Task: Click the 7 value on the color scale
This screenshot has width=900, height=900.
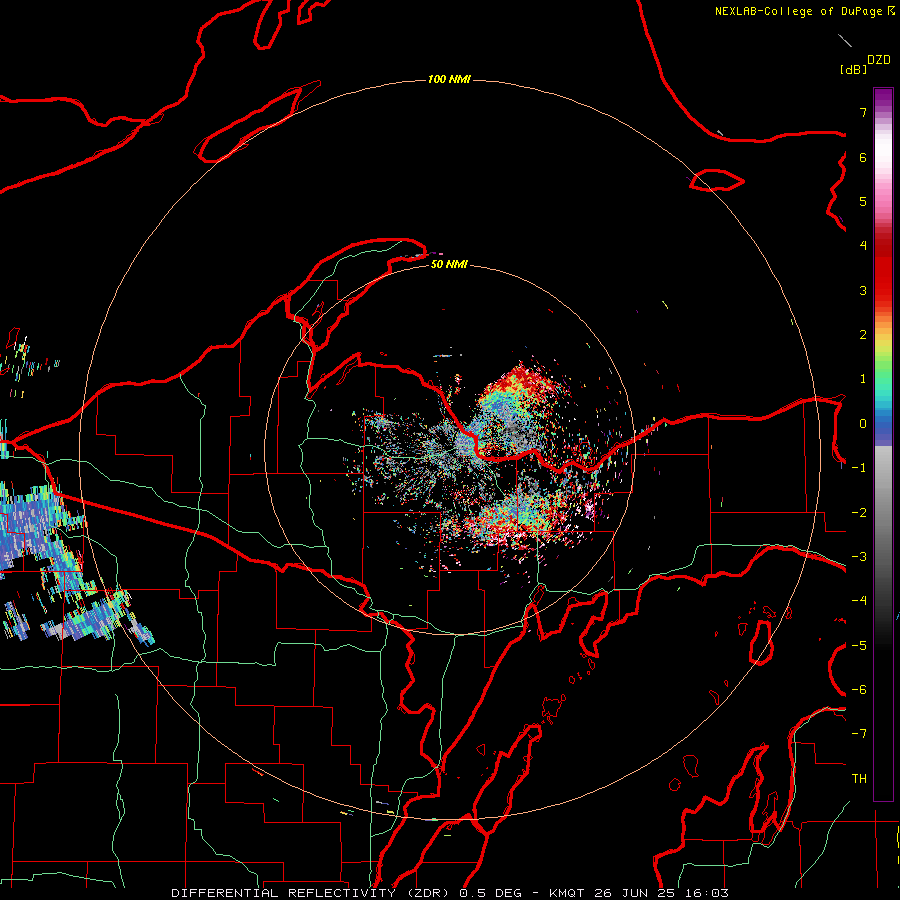Action: coord(863,112)
